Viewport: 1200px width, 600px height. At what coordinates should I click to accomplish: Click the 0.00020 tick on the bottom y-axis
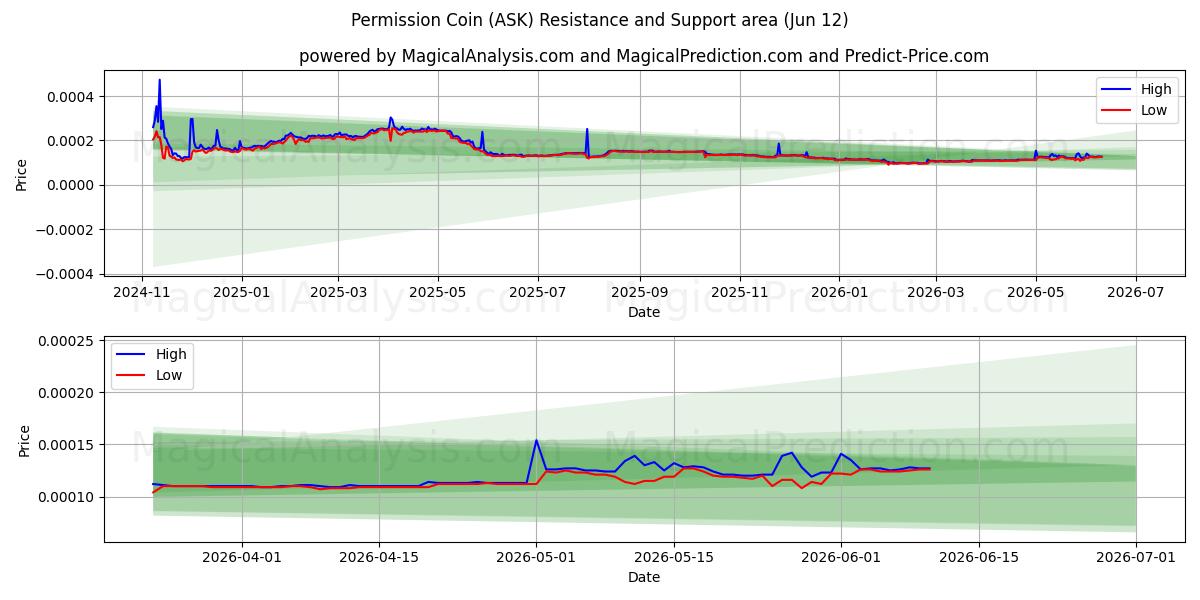65,393
